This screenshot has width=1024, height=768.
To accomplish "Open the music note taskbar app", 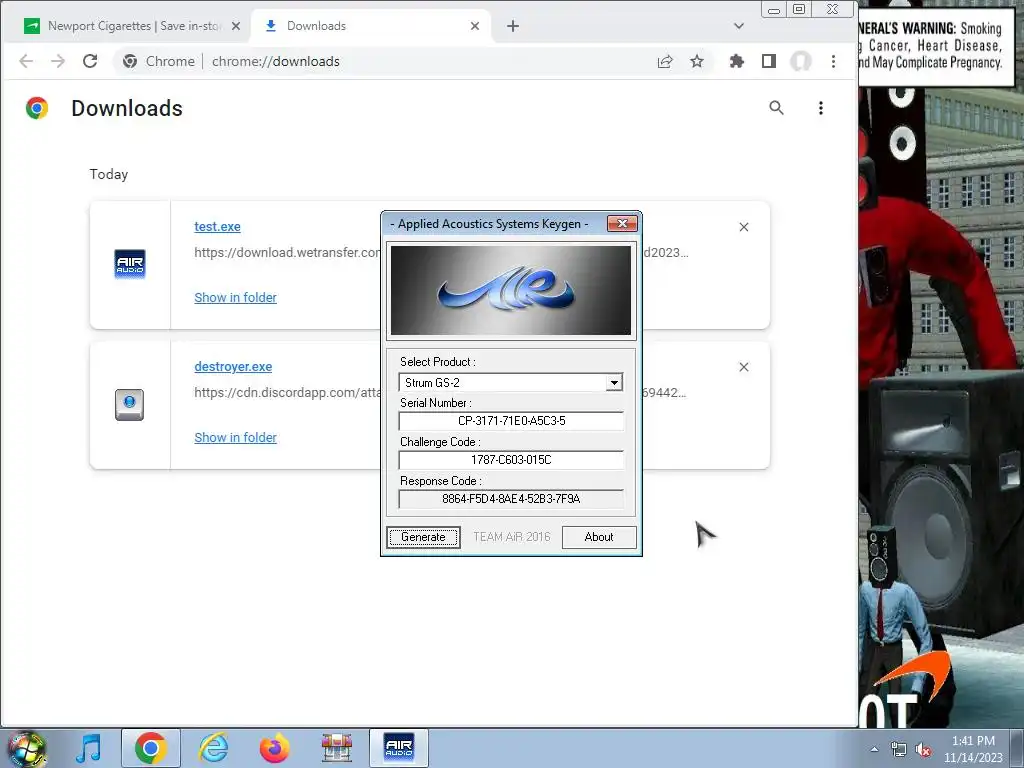I will point(89,748).
